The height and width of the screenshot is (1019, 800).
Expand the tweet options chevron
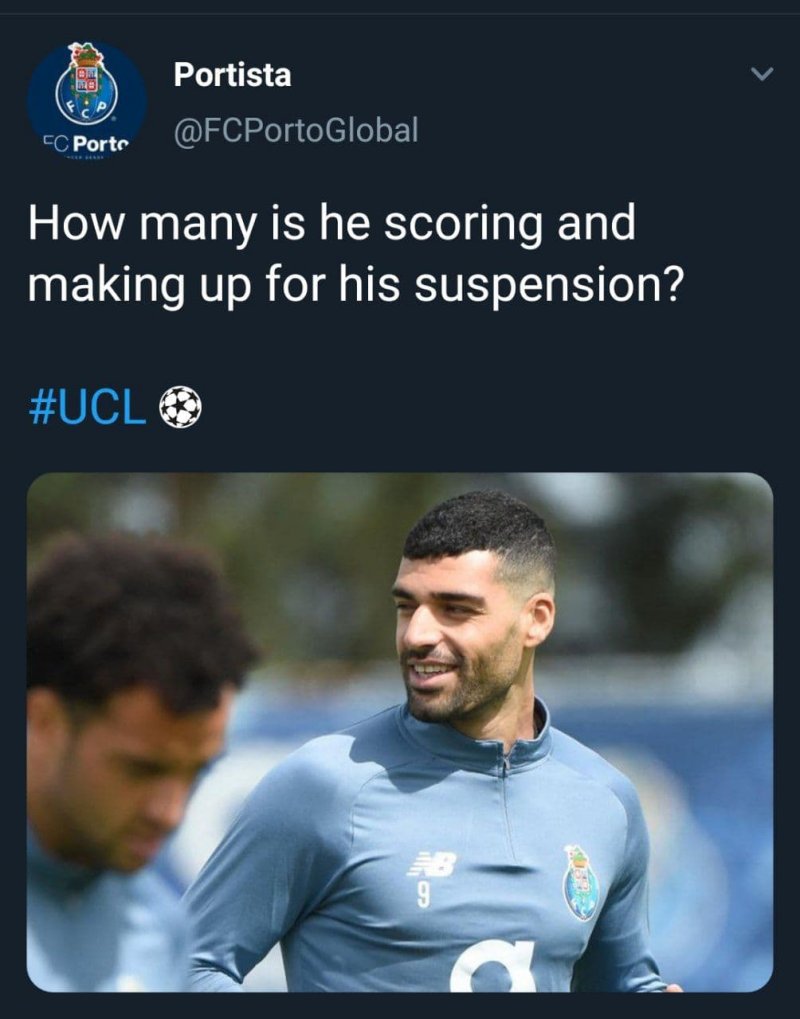pos(761,75)
